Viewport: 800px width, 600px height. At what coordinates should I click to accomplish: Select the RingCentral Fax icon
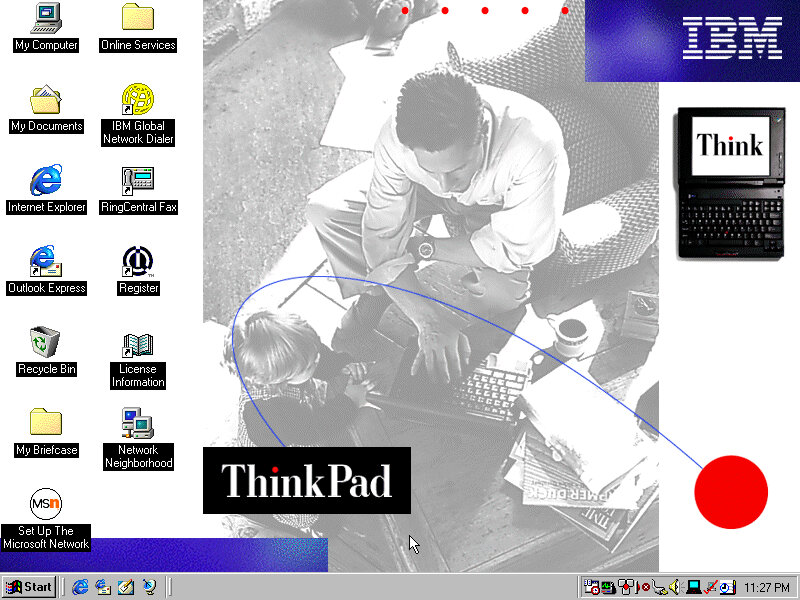(x=138, y=181)
